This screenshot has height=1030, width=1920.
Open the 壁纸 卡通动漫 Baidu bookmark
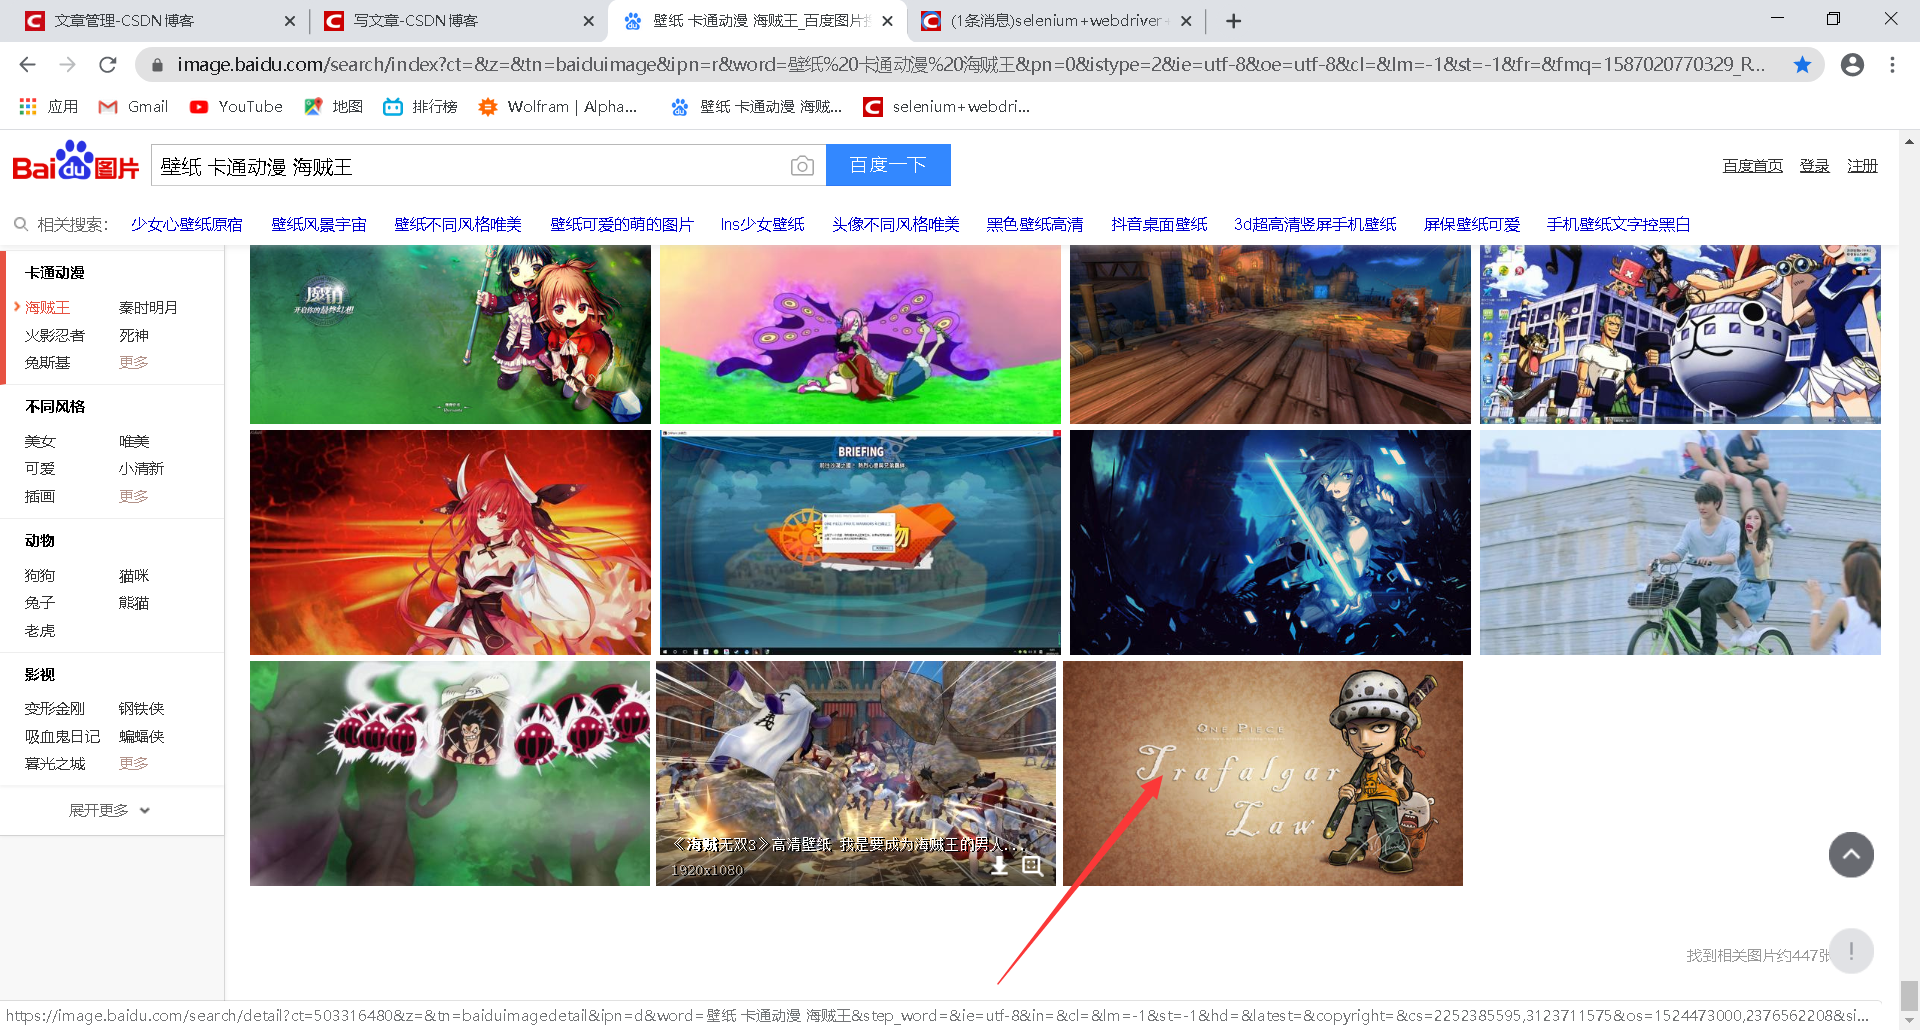click(x=756, y=107)
